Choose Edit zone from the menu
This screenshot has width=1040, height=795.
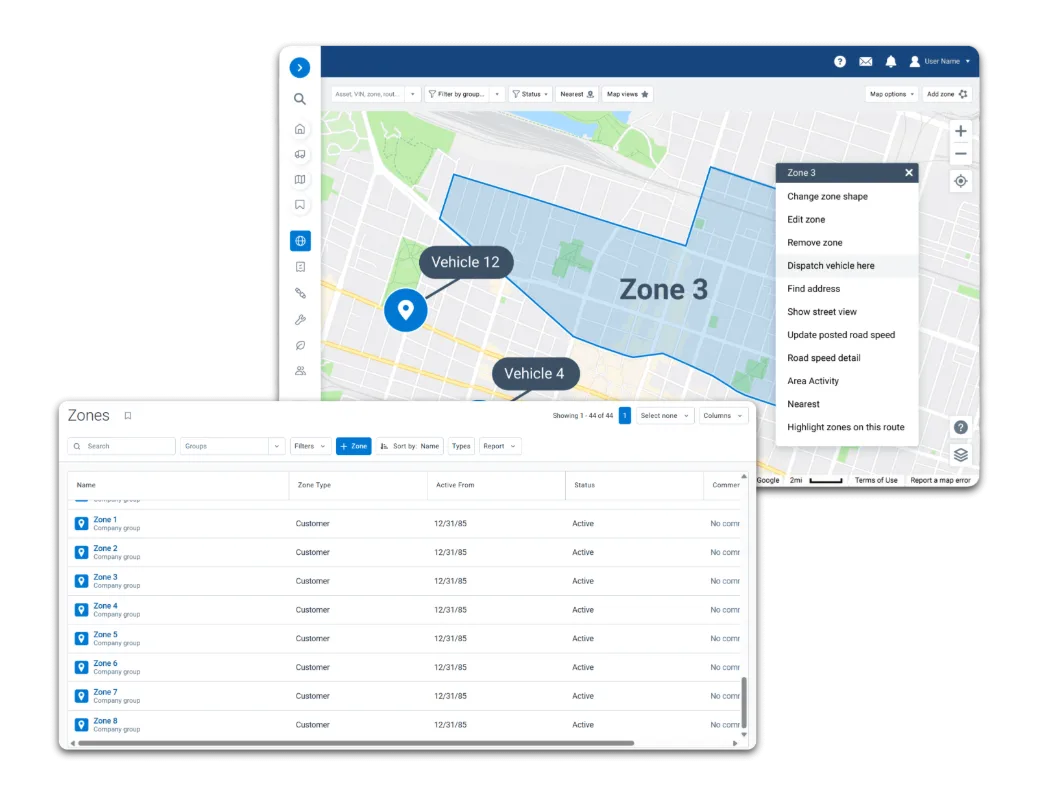[x=847, y=219]
